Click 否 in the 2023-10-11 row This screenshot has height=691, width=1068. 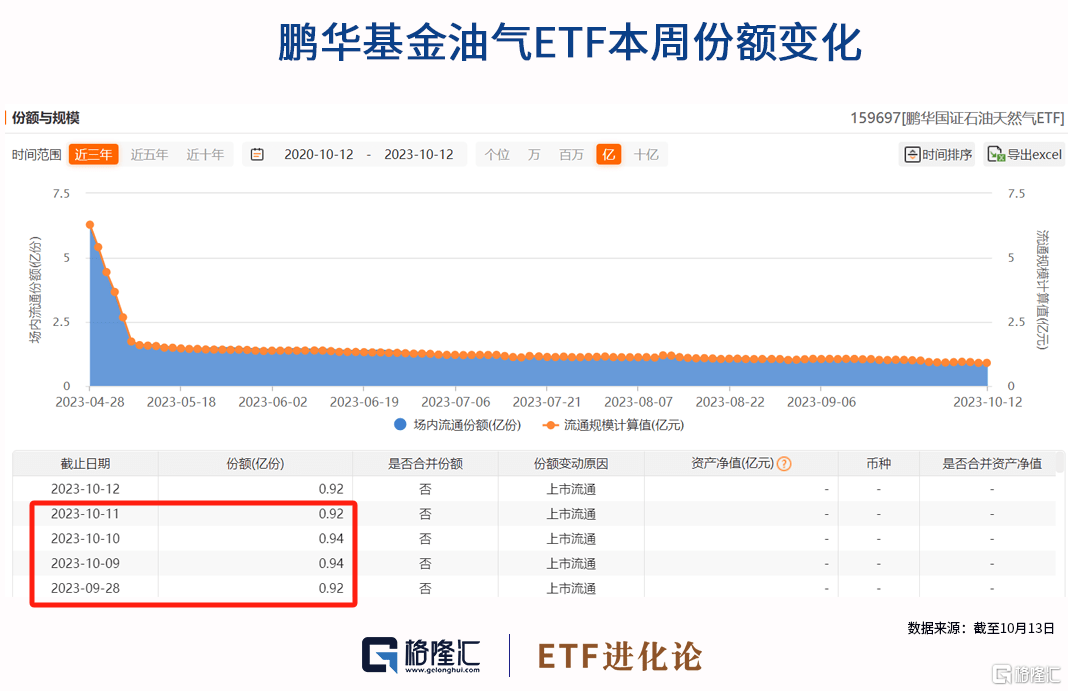(425, 514)
